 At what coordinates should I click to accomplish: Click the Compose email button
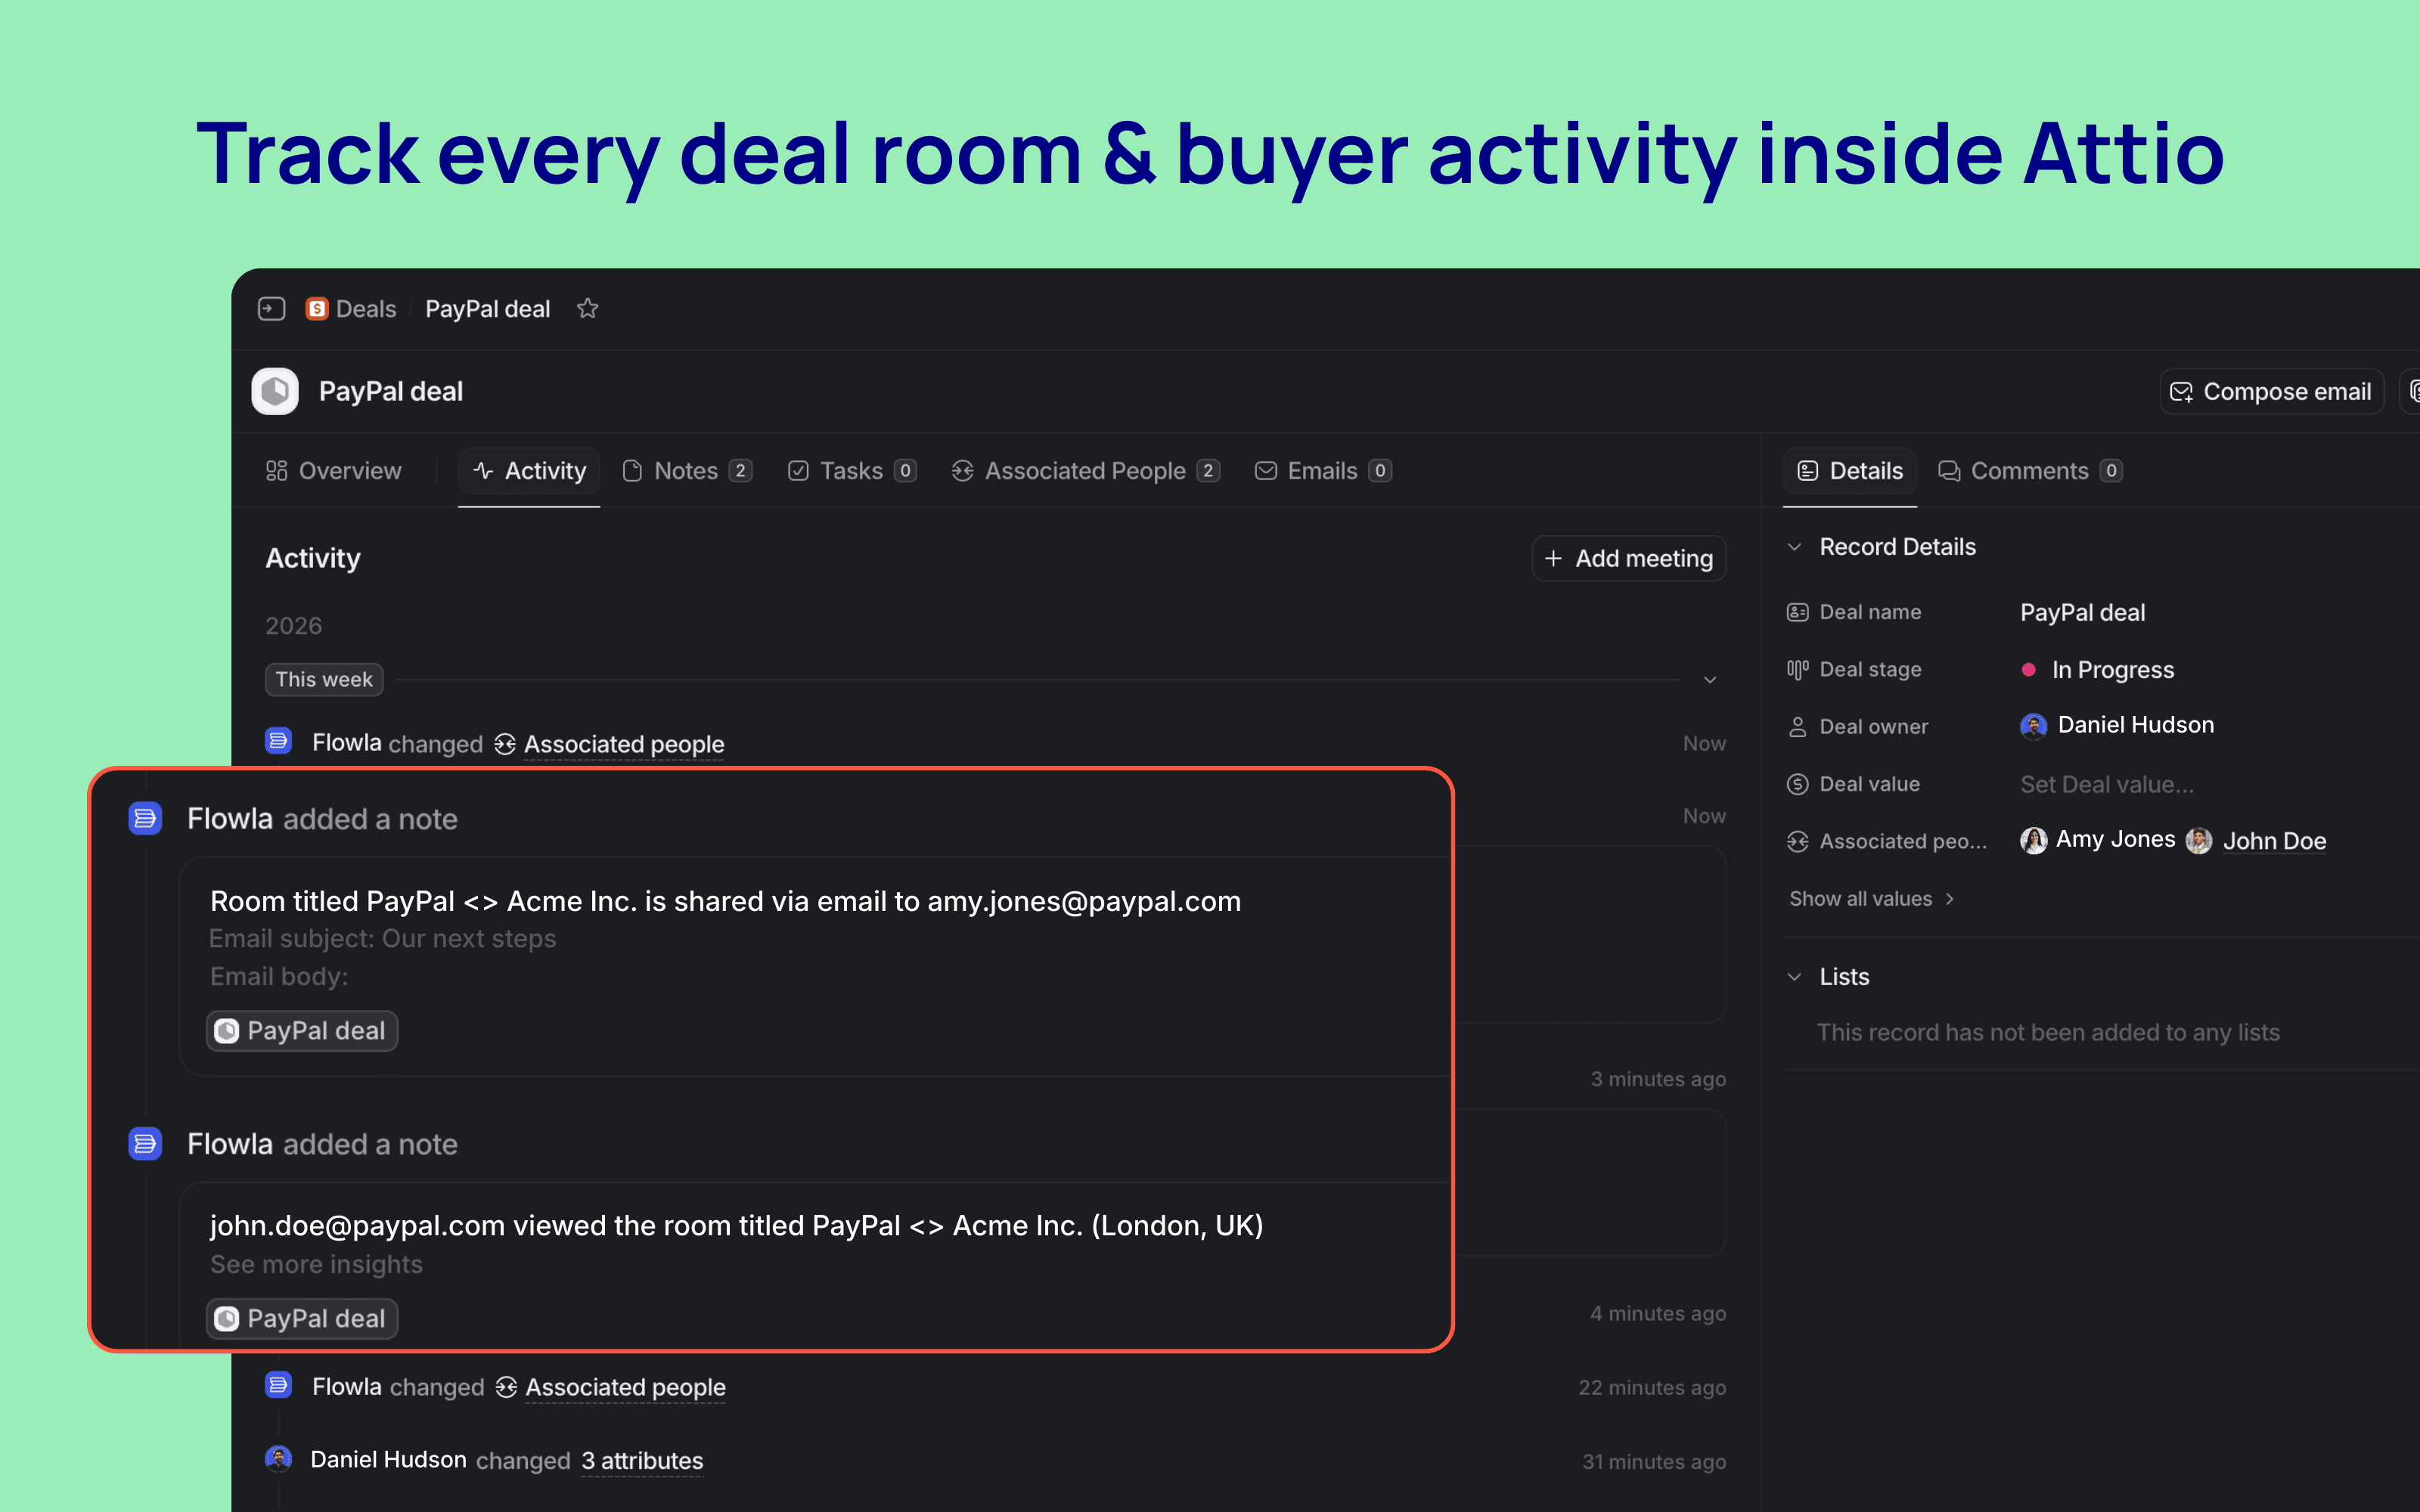pyautogui.click(x=2271, y=391)
